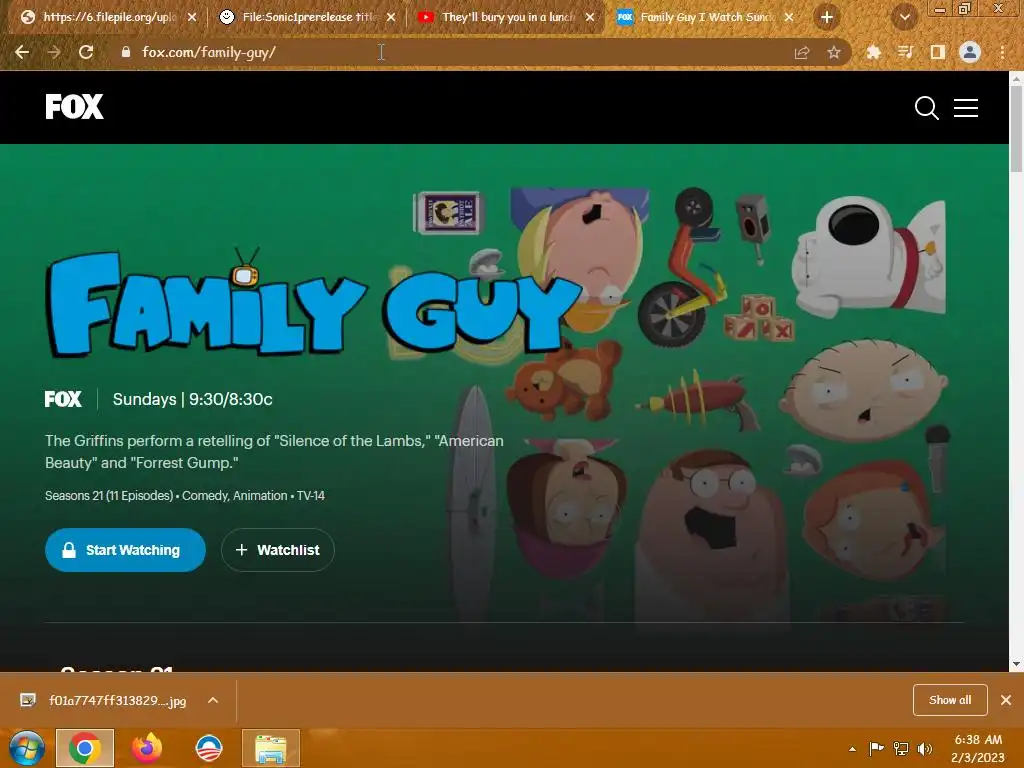The width and height of the screenshot is (1024, 768).
Task: Open File Explorer folder in taskbar
Action: (x=271, y=748)
